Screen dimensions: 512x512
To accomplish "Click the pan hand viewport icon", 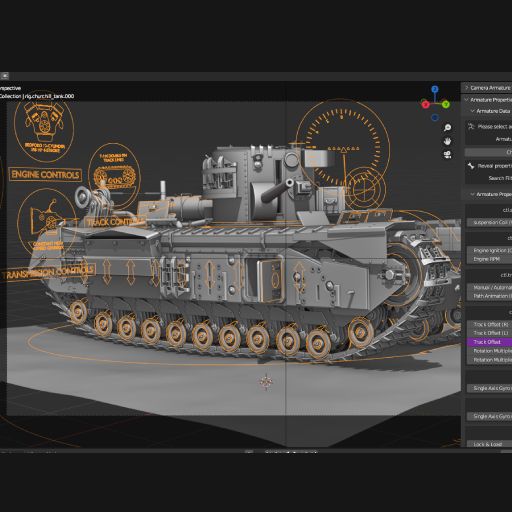I will [447, 141].
